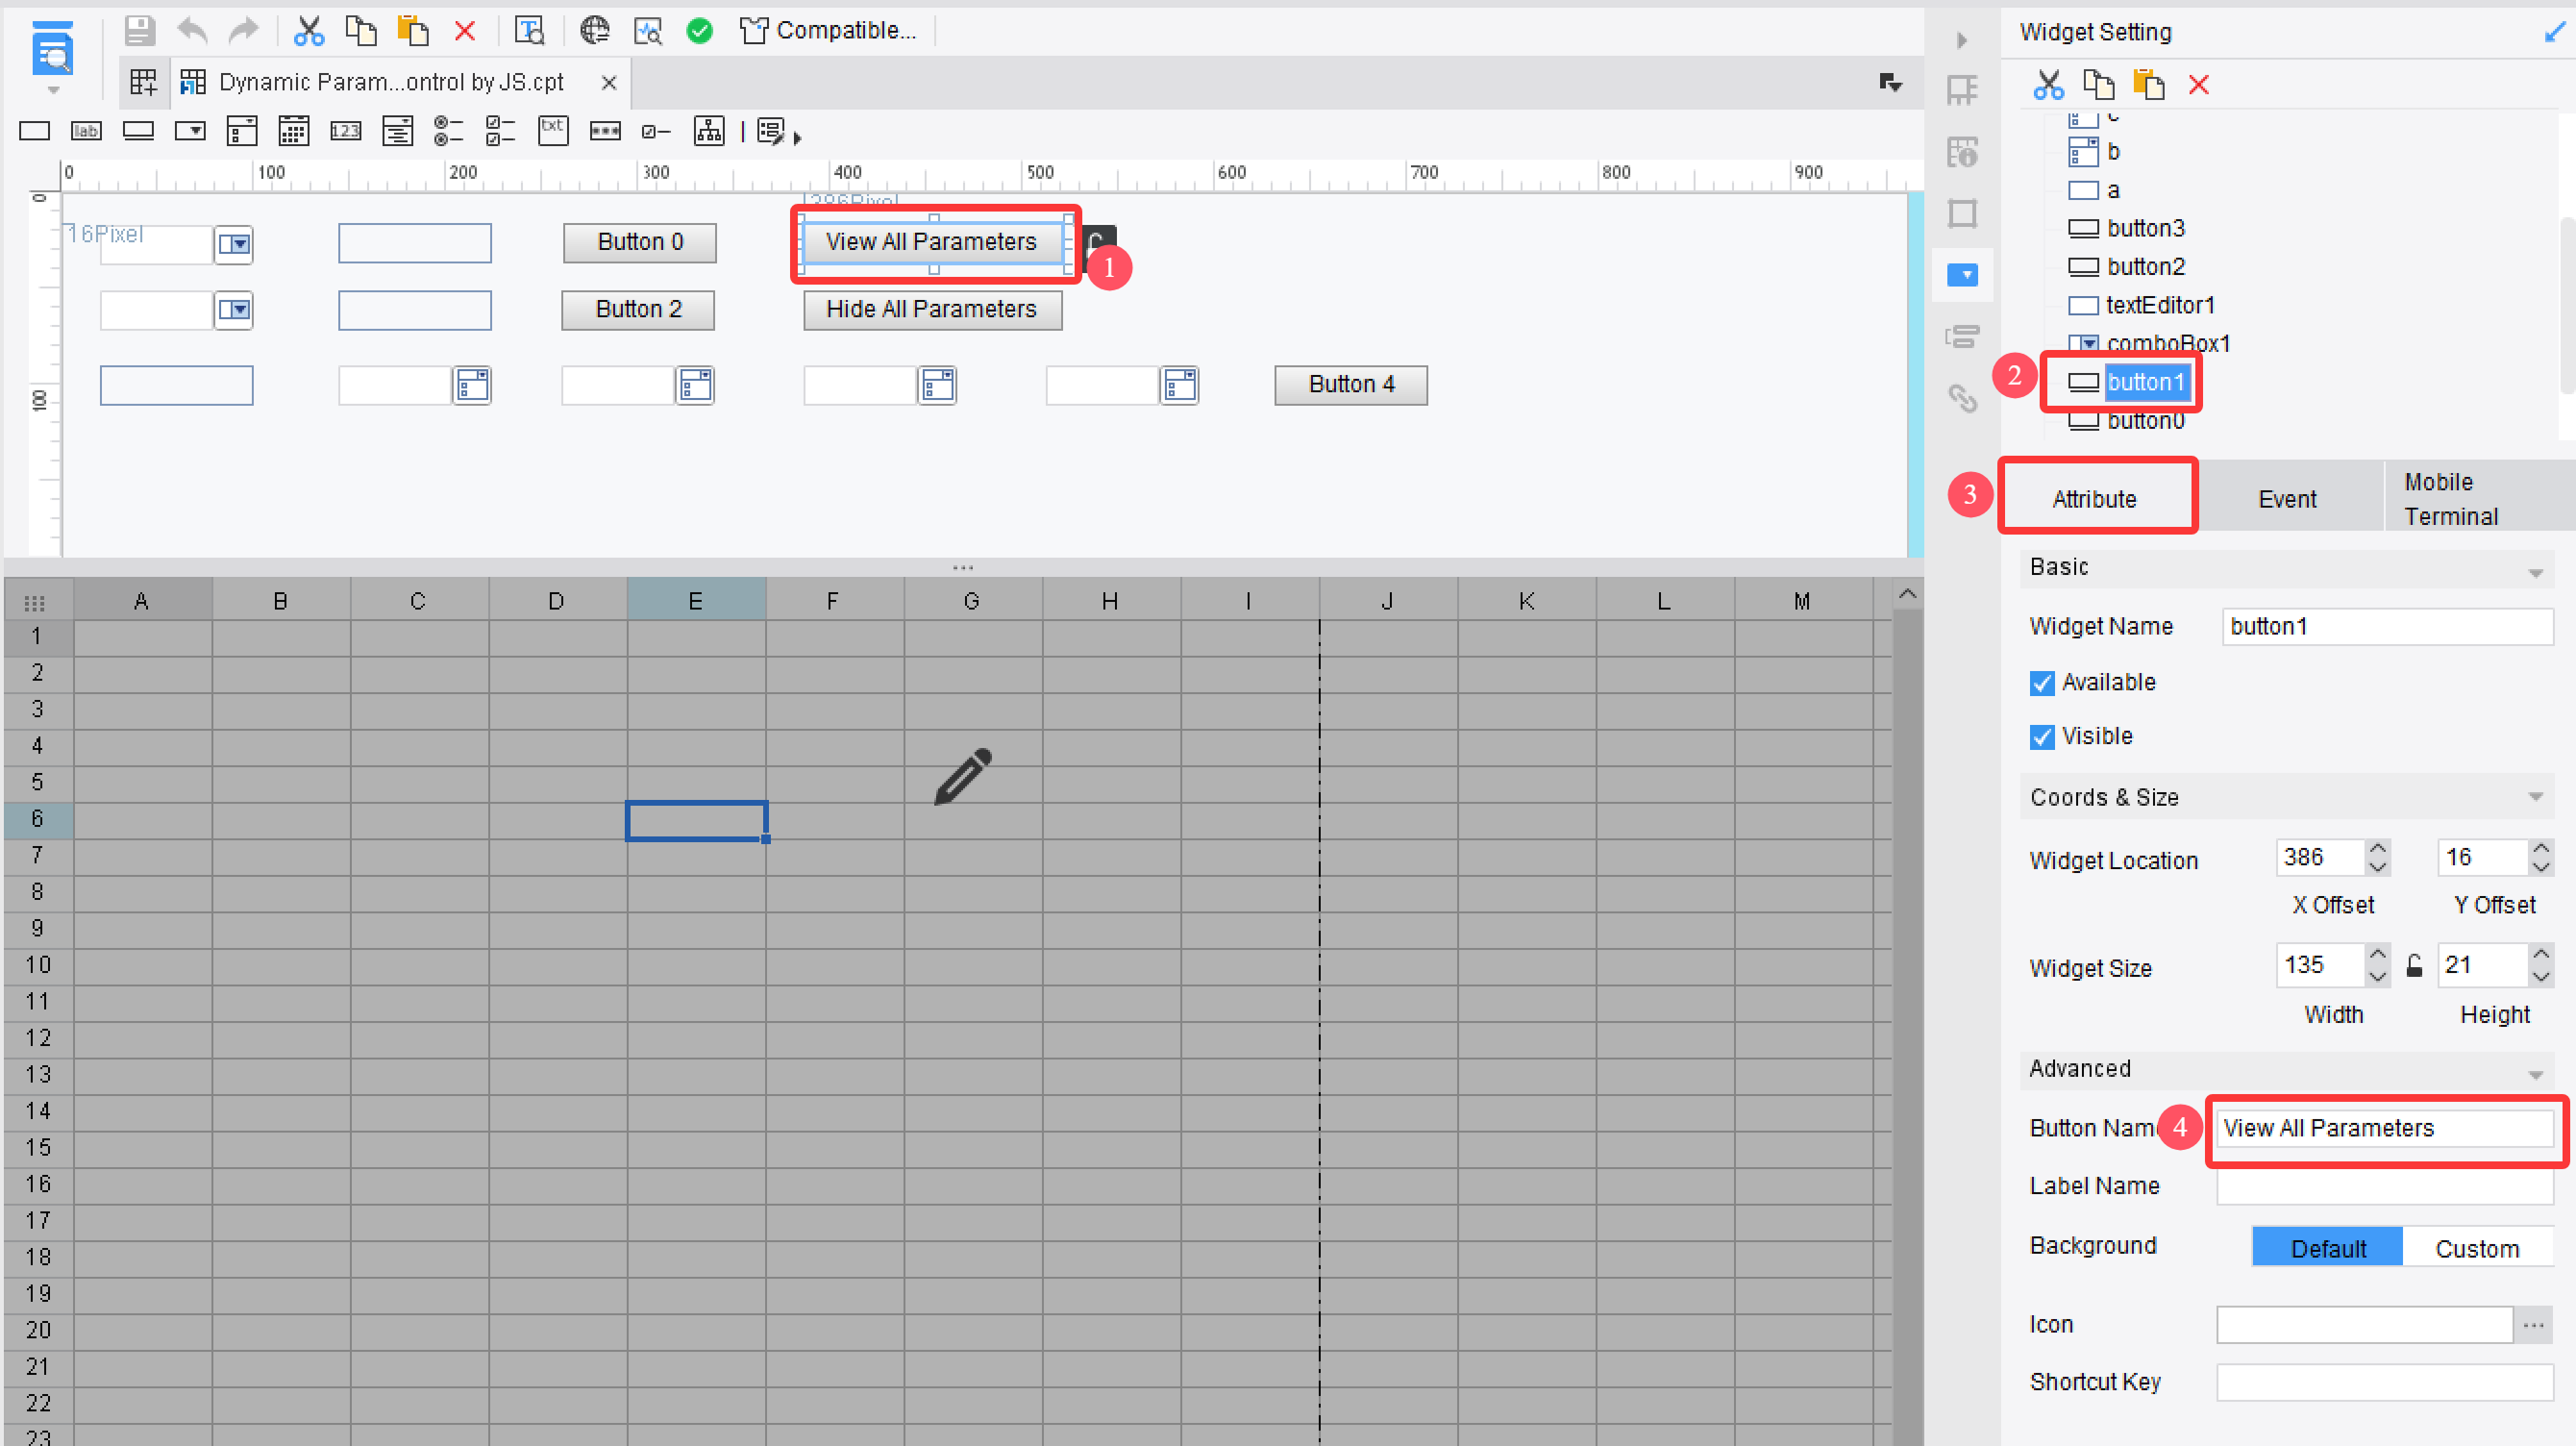Click the Redo arrow icon
2576x1446 pixels.
tap(243, 31)
